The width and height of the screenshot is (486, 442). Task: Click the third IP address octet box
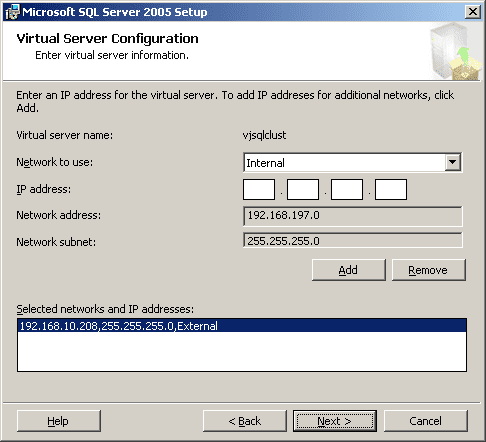pyautogui.click(x=347, y=189)
